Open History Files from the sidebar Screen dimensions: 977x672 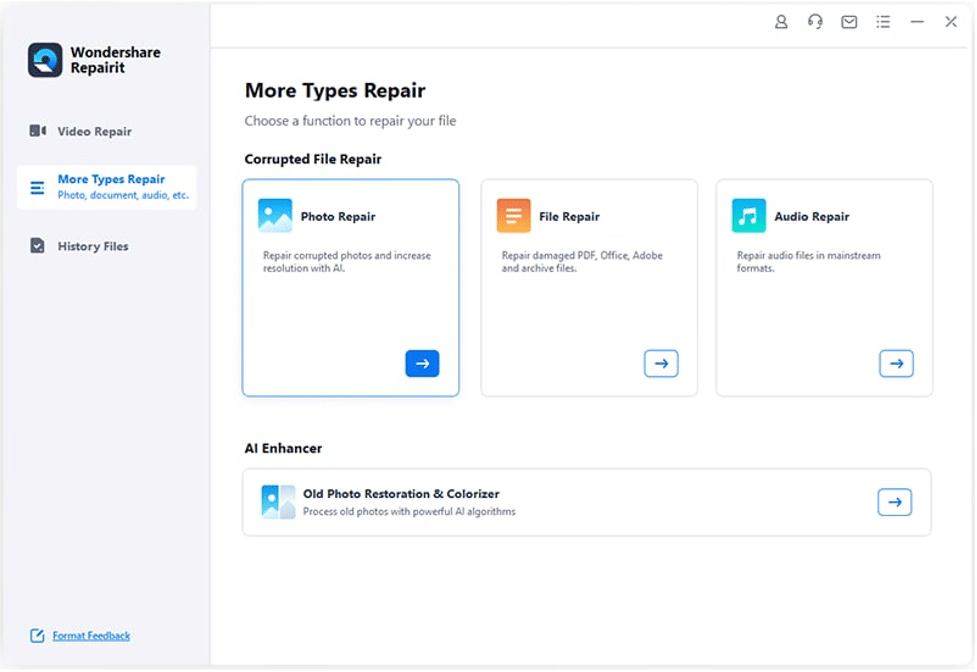click(x=92, y=246)
